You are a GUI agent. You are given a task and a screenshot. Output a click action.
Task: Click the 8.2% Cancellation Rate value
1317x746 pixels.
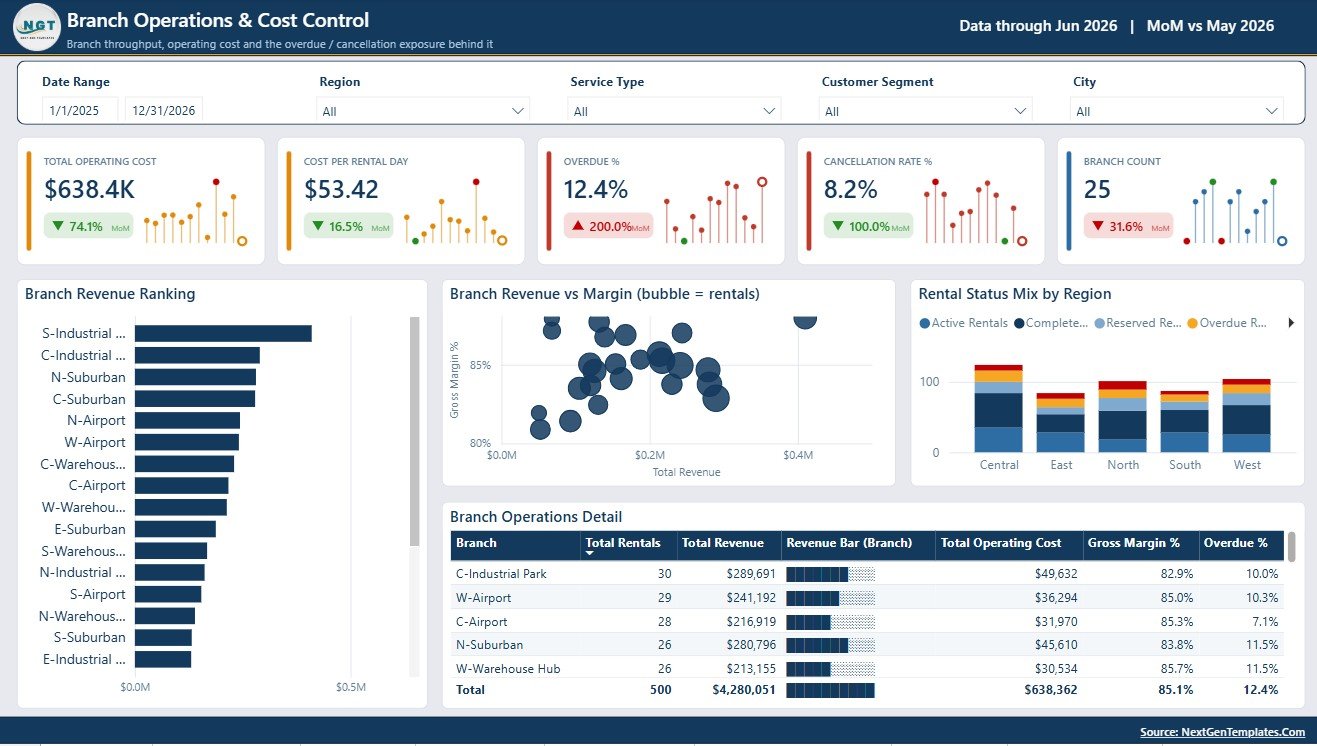[x=851, y=190]
